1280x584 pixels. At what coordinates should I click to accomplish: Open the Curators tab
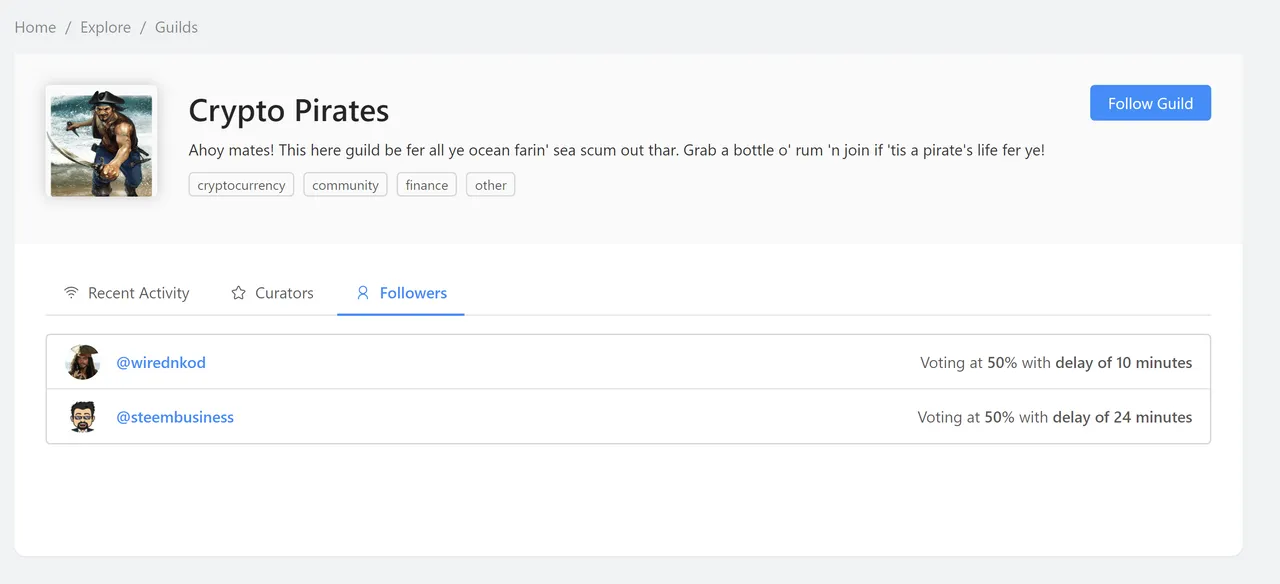272,293
